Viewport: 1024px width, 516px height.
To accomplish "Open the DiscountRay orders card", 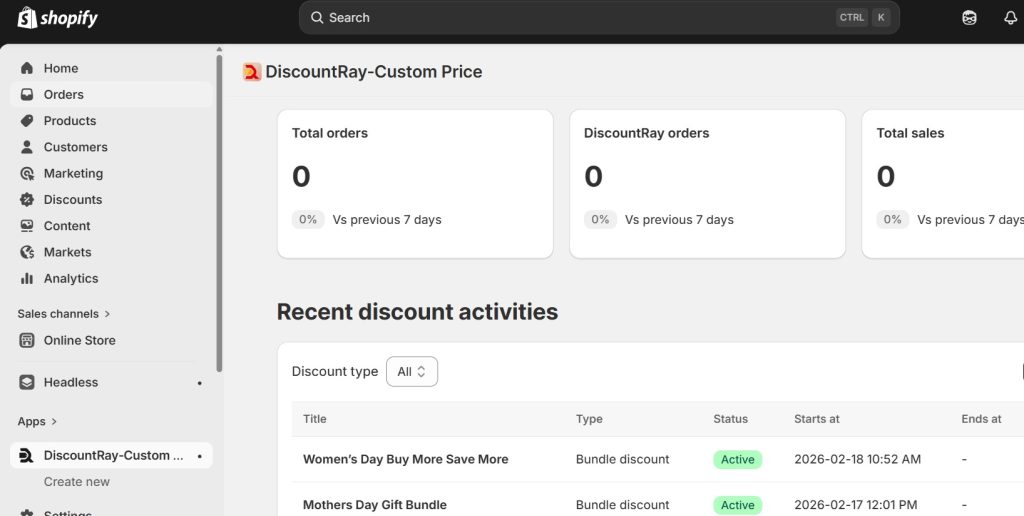I will (707, 184).
